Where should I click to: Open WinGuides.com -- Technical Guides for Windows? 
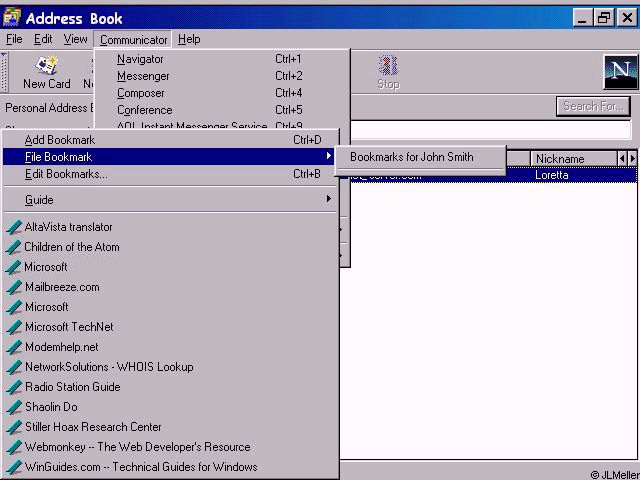coord(141,467)
